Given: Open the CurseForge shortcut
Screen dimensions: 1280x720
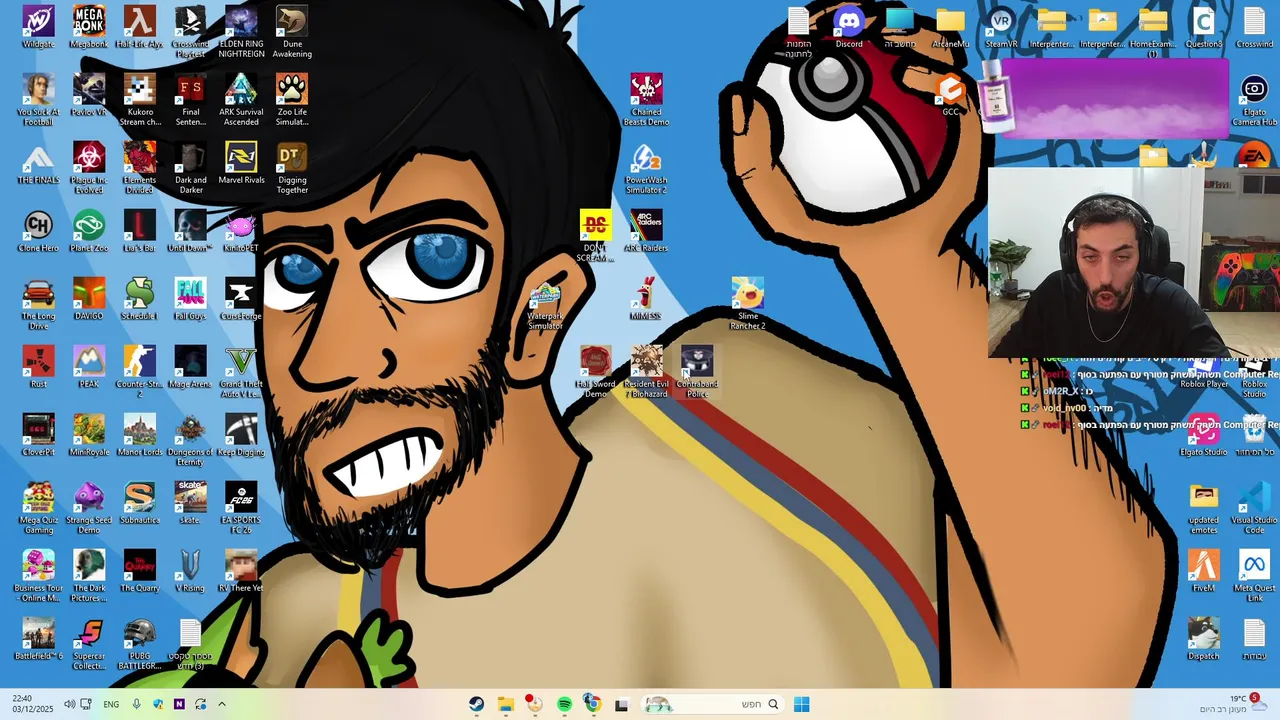Looking at the screenshot, I should (241, 299).
